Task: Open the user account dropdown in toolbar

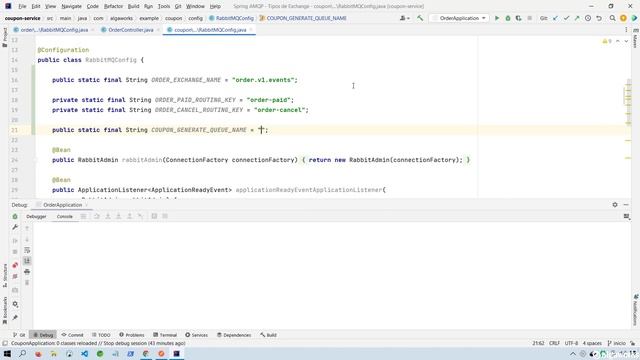Action: pos(404,18)
